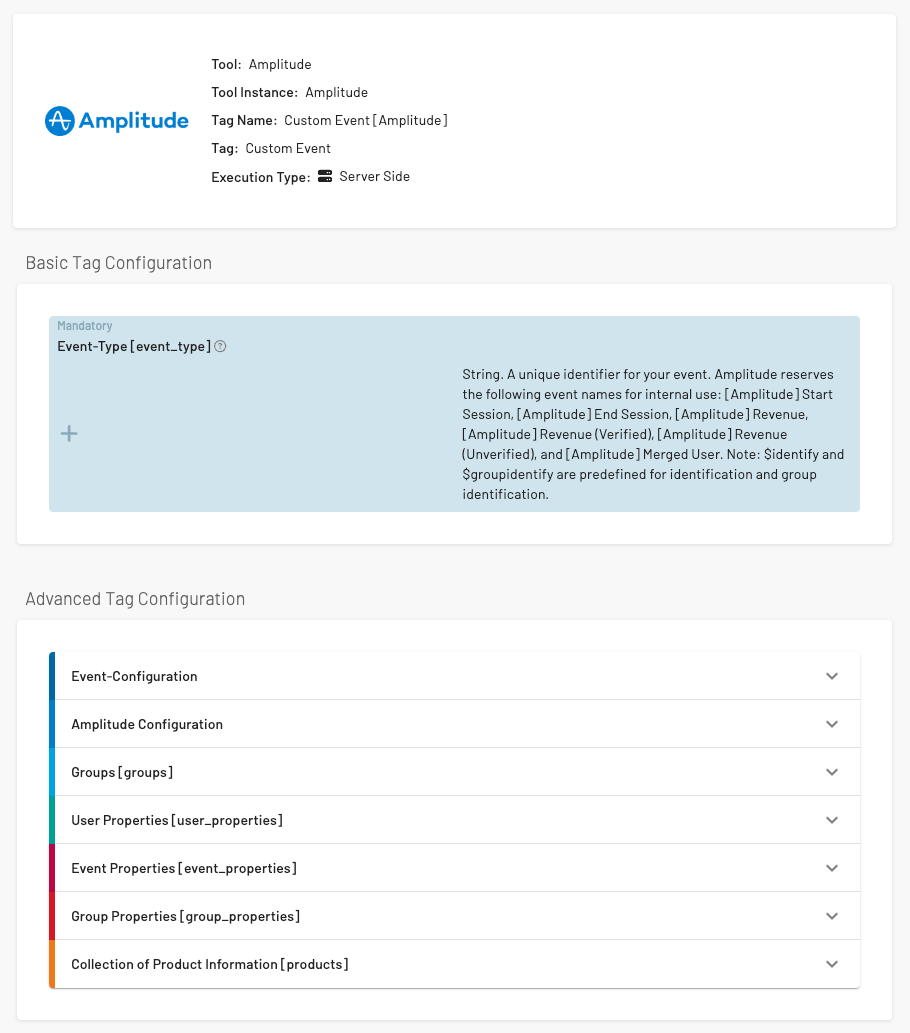Viewport: 910px width, 1033px height.
Task: Expand the Groups [groups] chevron
Action: (831, 772)
